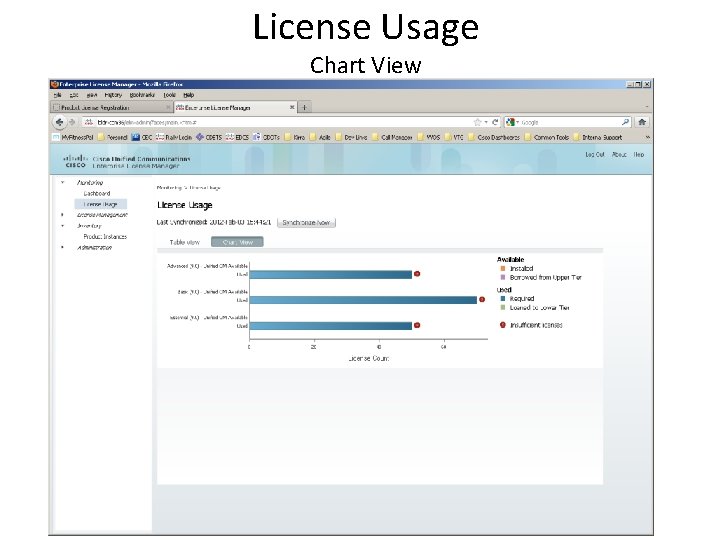Close the Product License Registration tab

(168, 107)
